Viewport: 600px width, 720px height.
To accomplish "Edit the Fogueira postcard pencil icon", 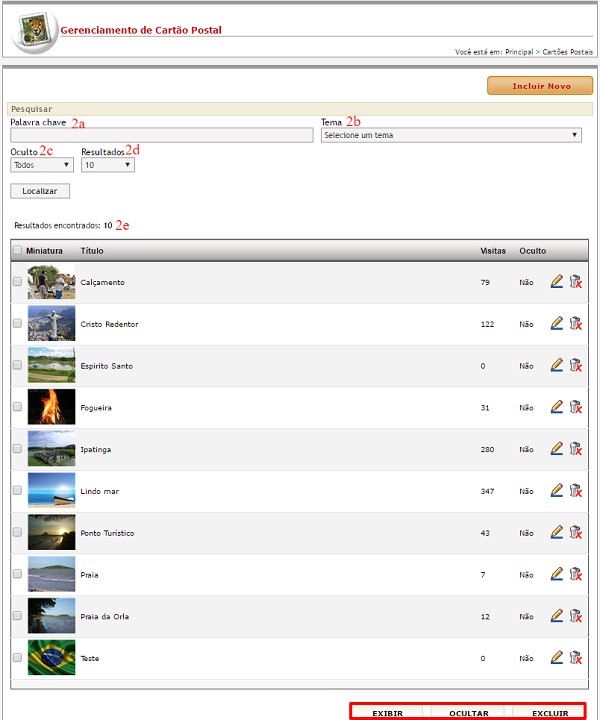I will coord(556,407).
